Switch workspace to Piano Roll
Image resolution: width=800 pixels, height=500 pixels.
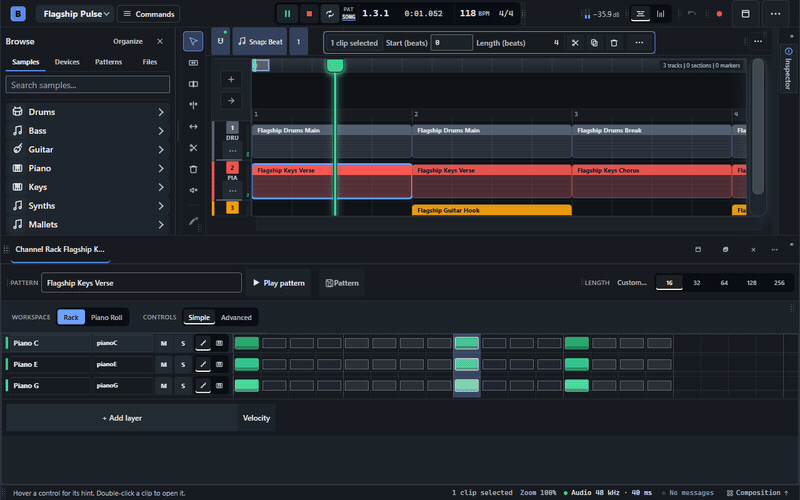pyautogui.click(x=107, y=317)
